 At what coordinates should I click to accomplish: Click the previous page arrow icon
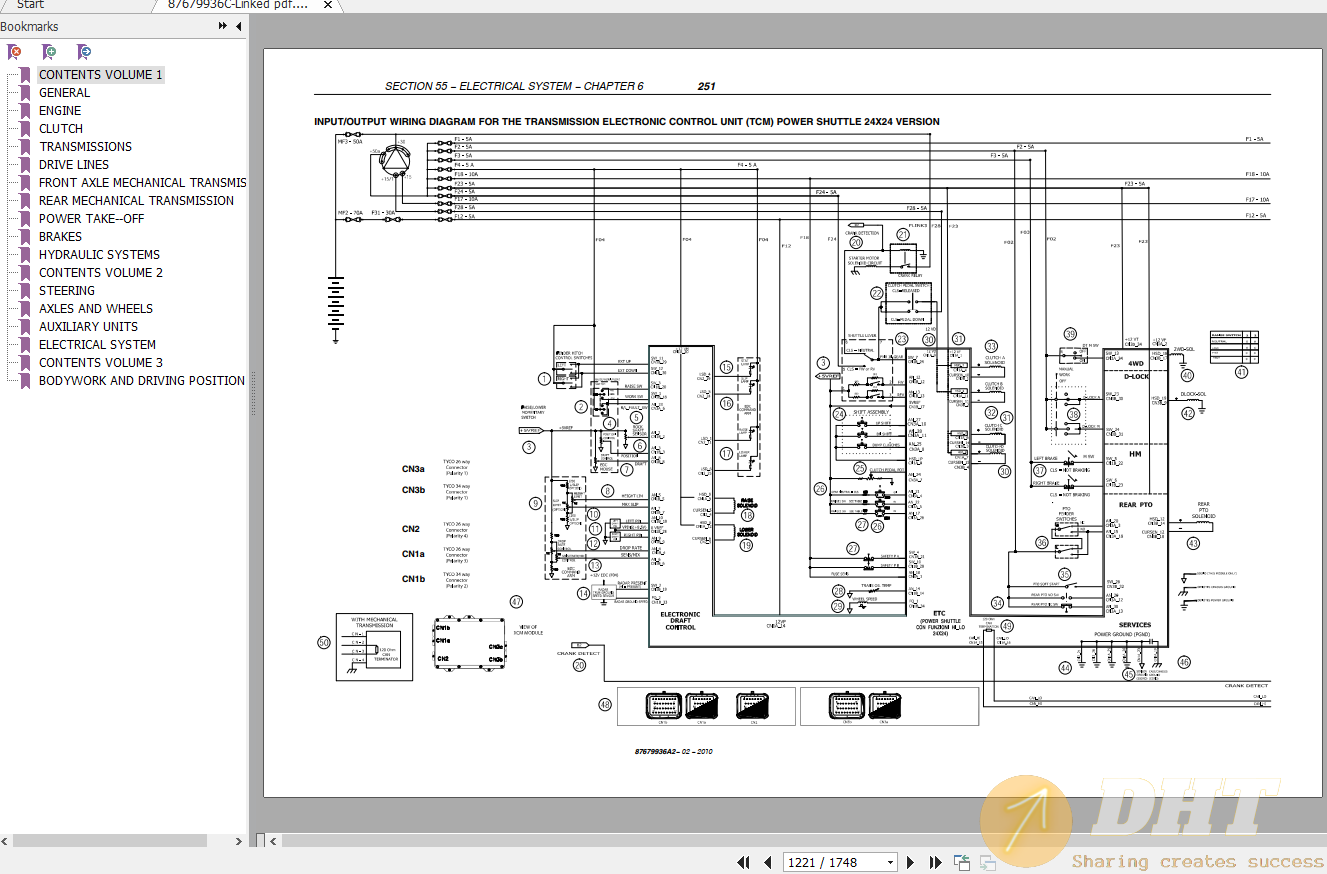coord(767,862)
